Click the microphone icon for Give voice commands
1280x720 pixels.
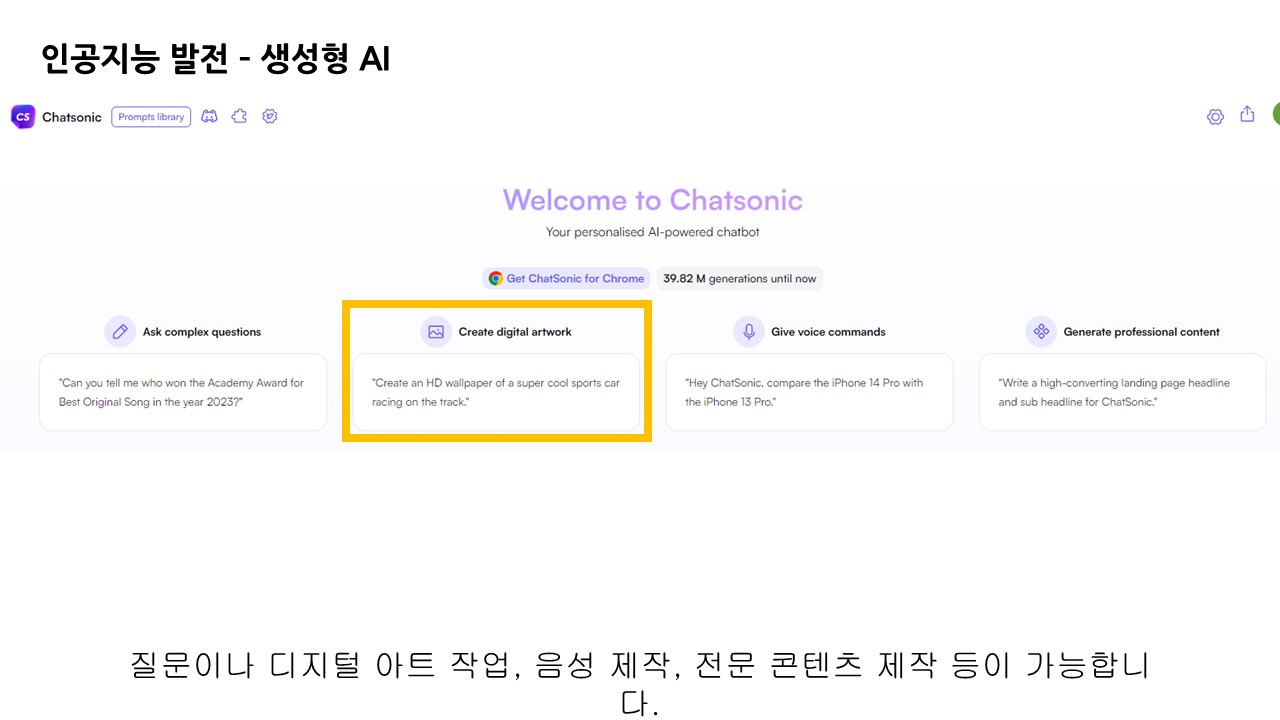pyautogui.click(x=748, y=332)
